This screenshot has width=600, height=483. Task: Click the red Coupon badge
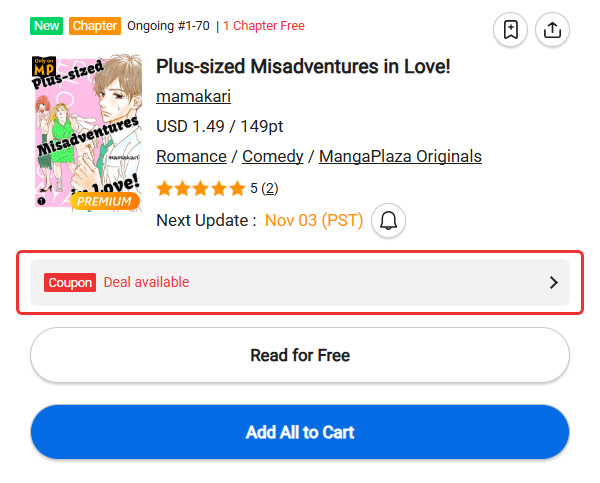click(70, 283)
